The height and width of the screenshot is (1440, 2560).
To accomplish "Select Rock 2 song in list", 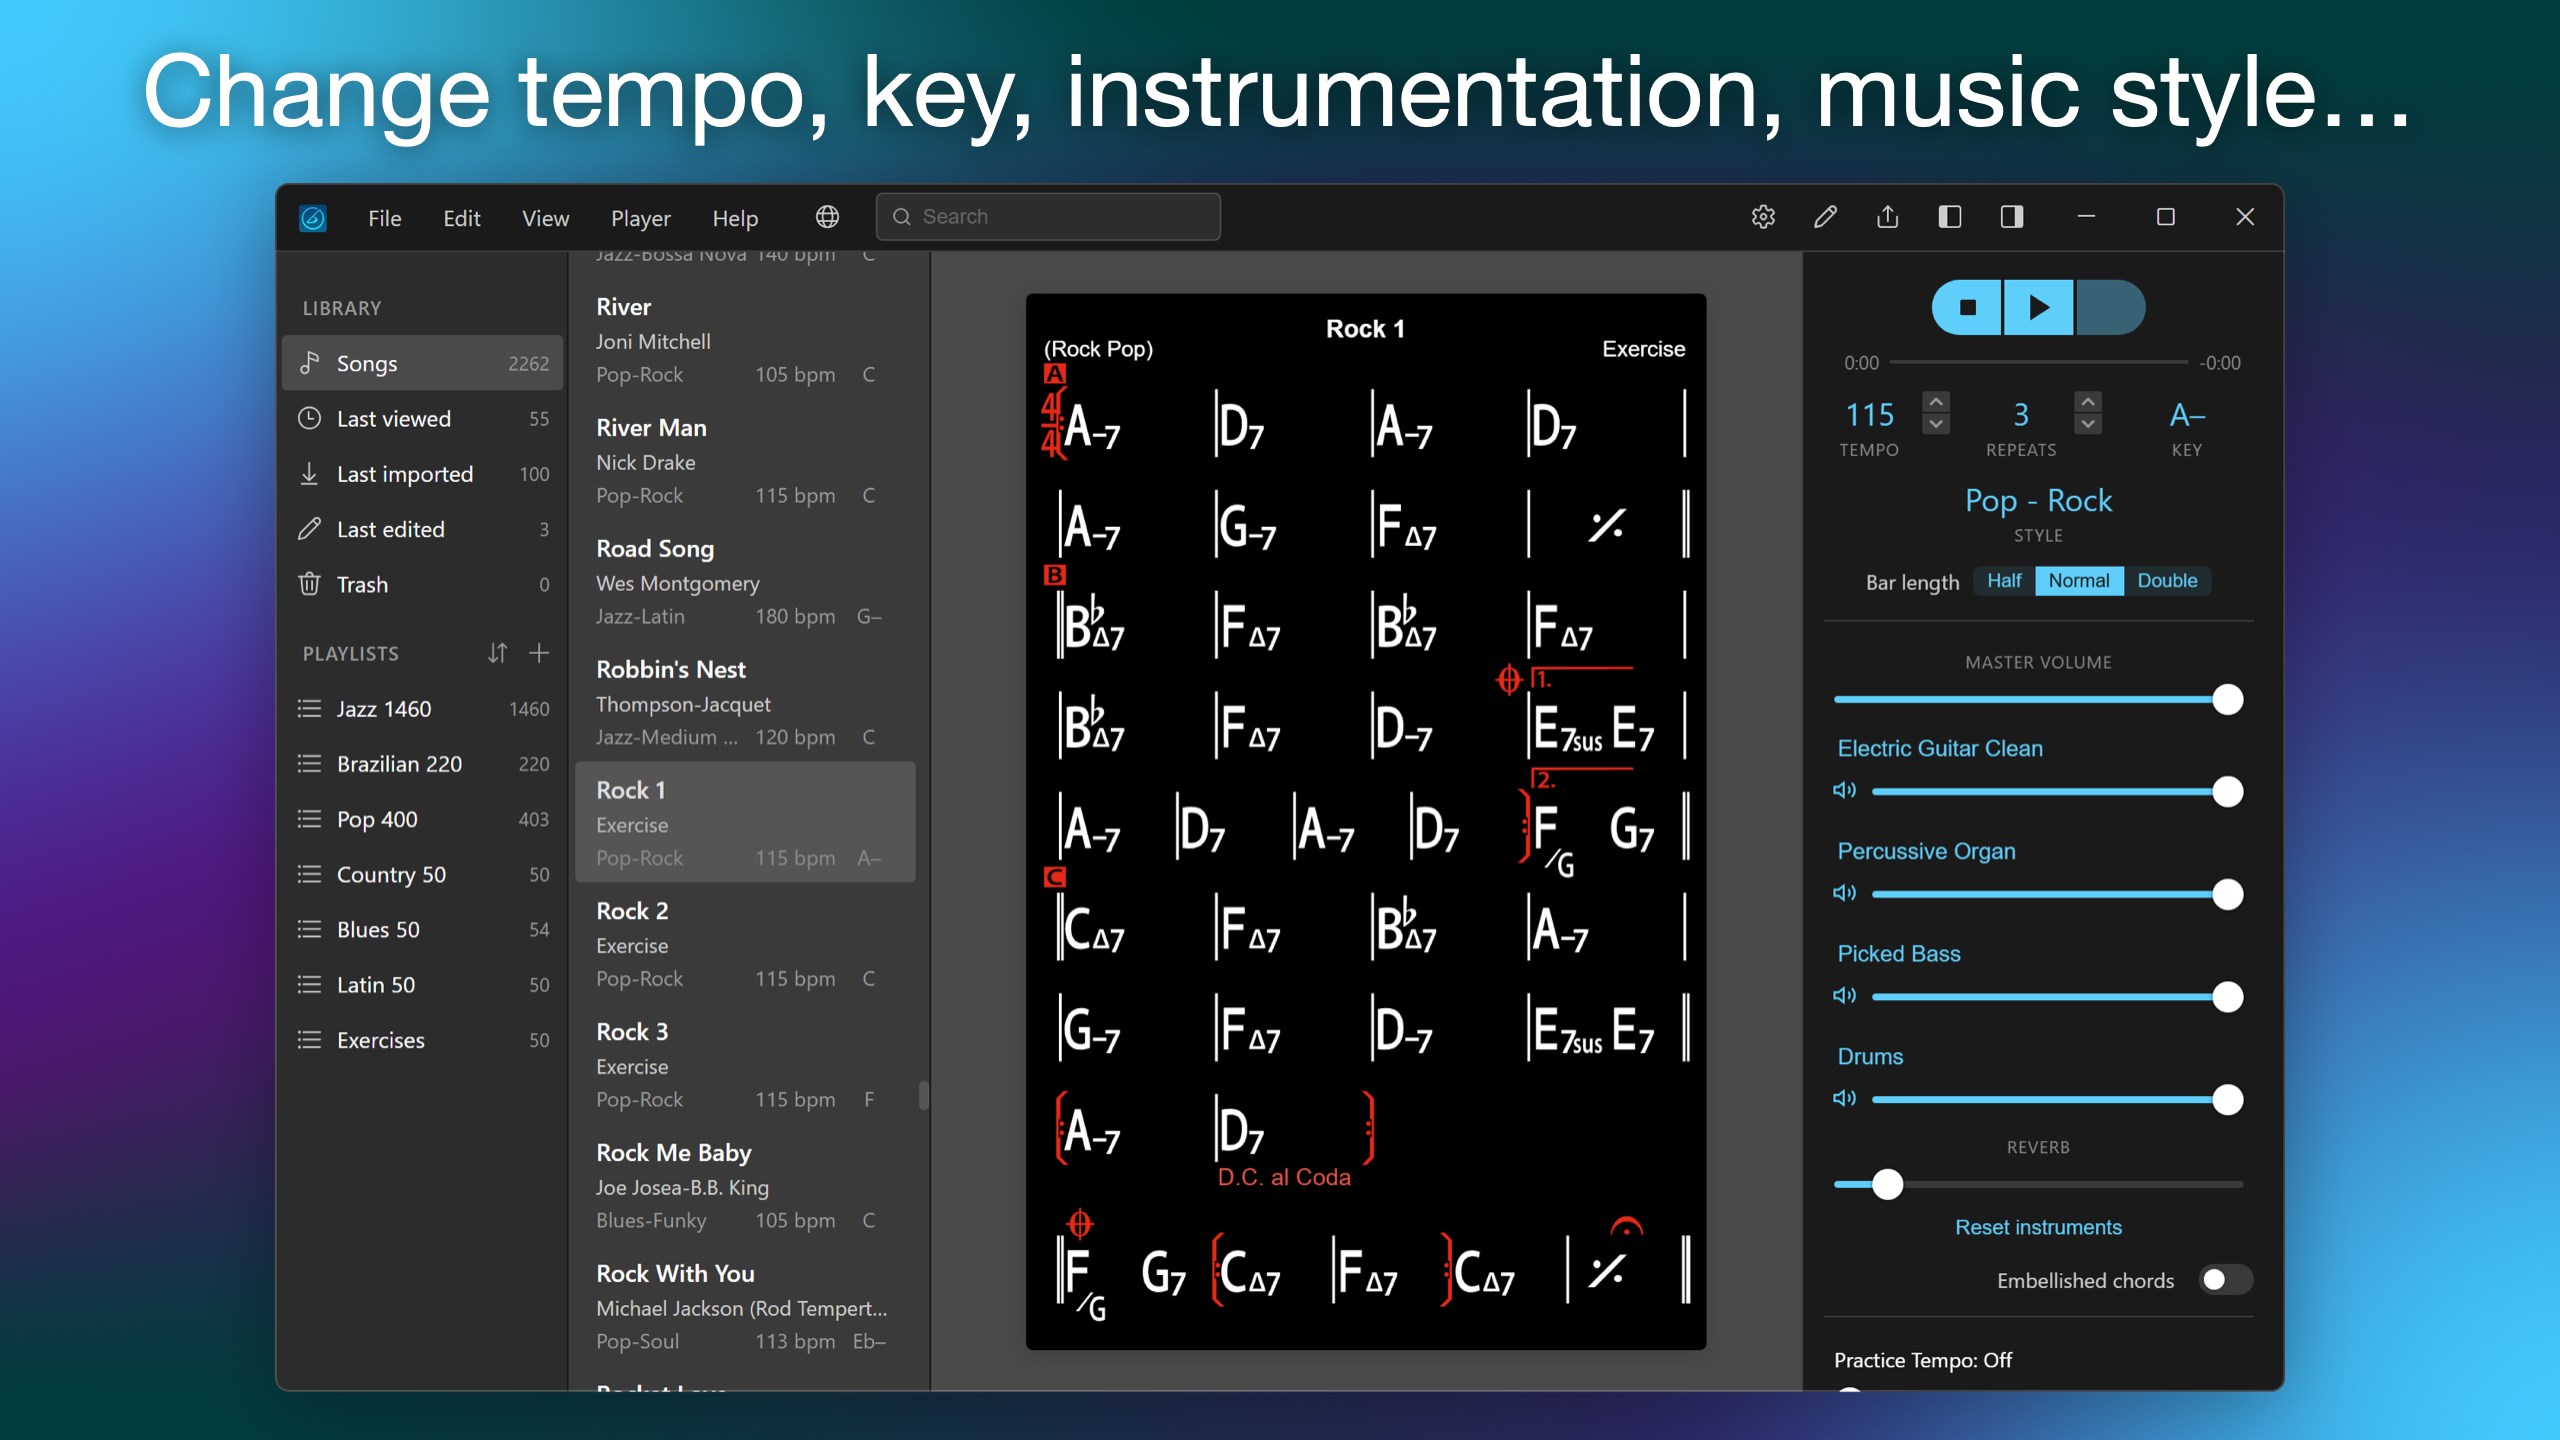I will pos(745,943).
